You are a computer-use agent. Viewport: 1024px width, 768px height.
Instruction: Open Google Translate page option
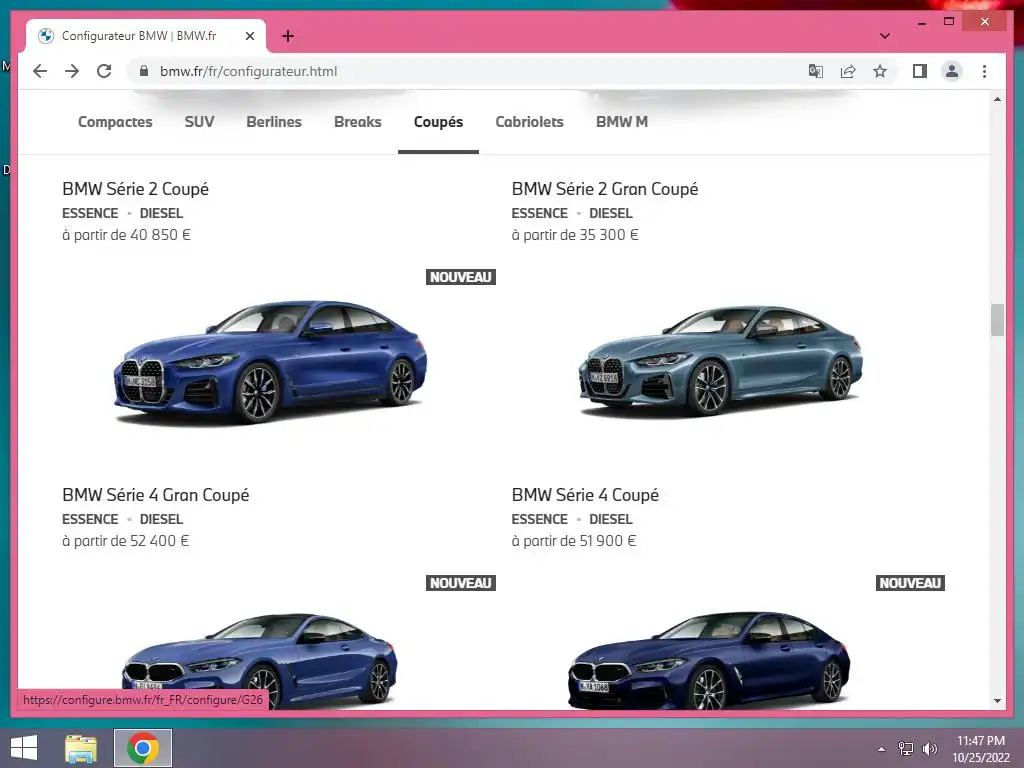point(816,71)
